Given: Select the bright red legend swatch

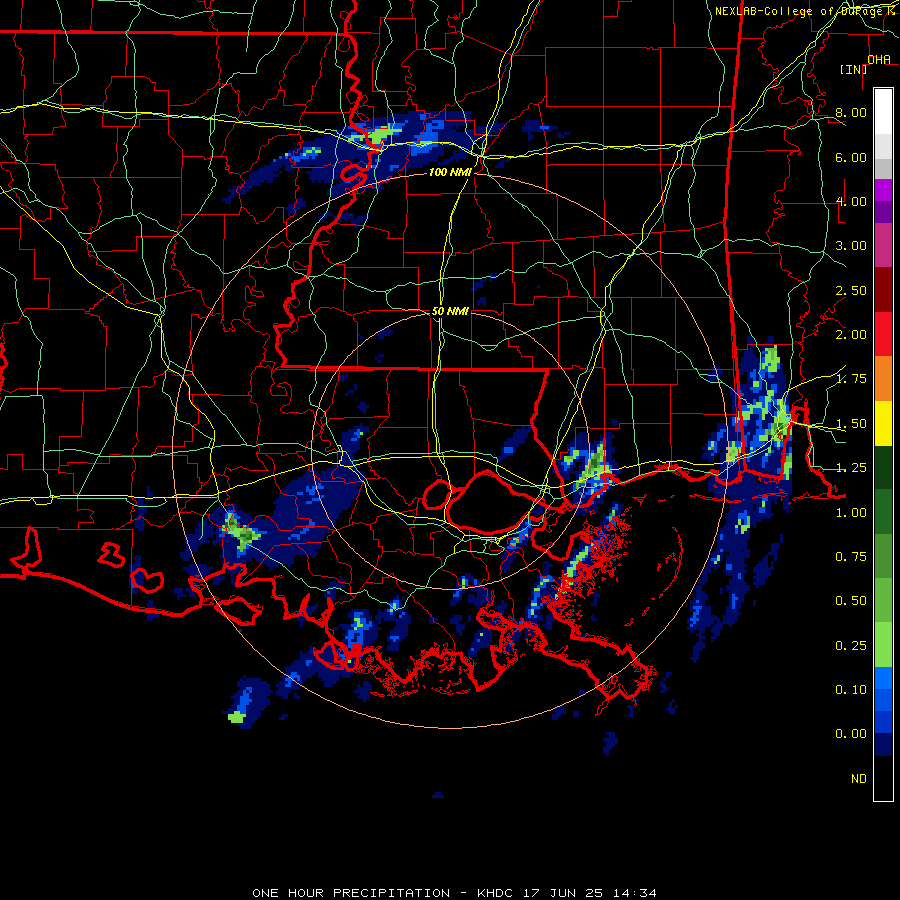Looking at the screenshot, I should click(x=883, y=334).
